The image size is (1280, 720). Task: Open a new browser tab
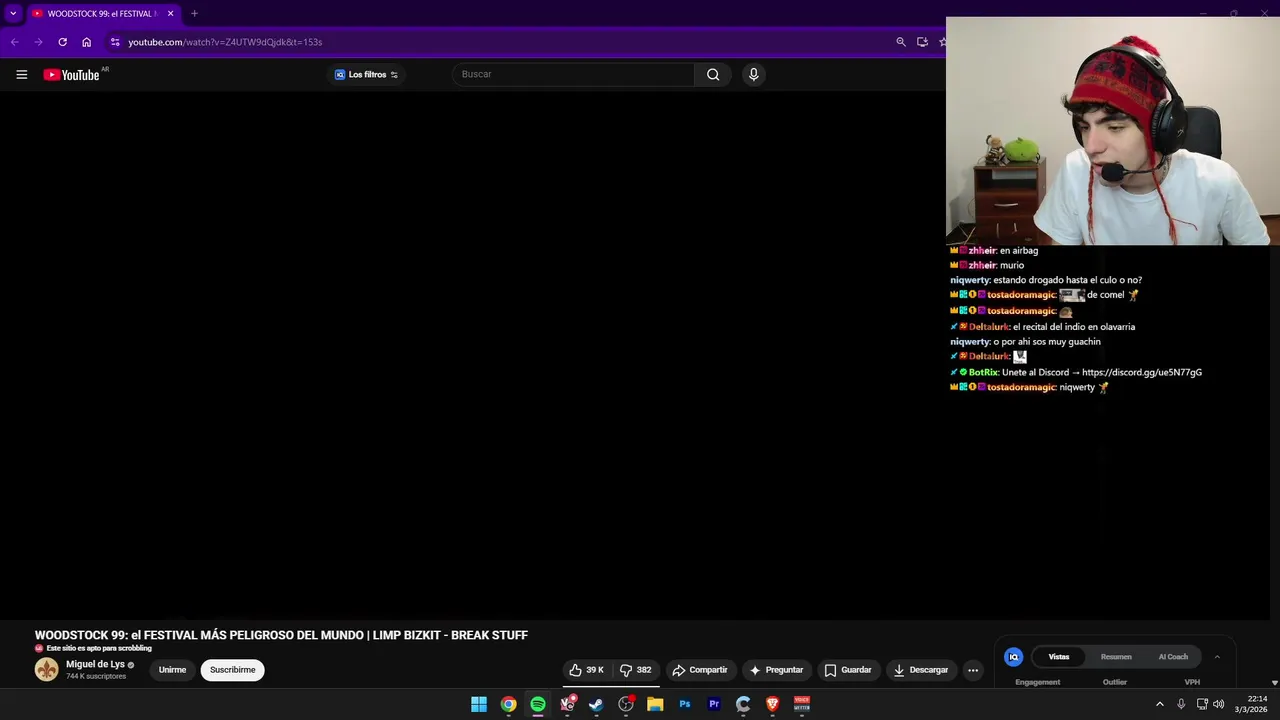point(194,13)
